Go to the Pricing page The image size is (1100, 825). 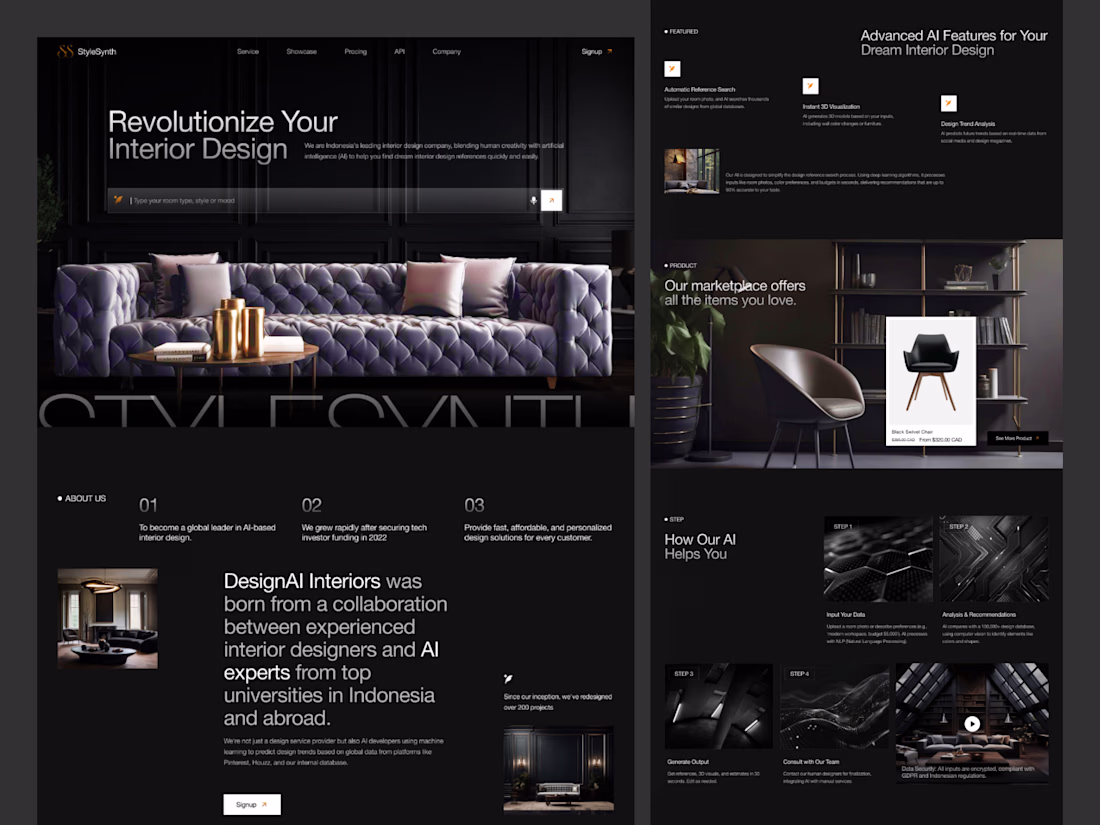[x=356, y=51]
